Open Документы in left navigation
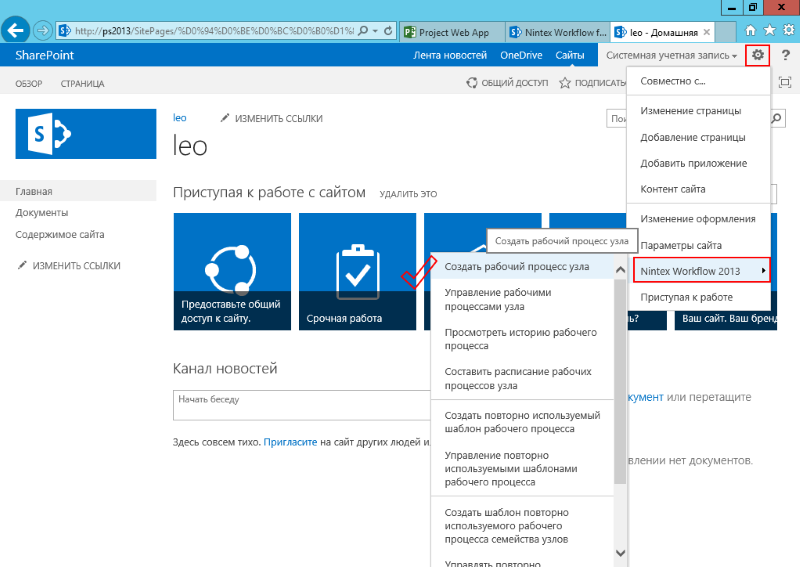Screen dimensions: 800x567 [41, 212]
